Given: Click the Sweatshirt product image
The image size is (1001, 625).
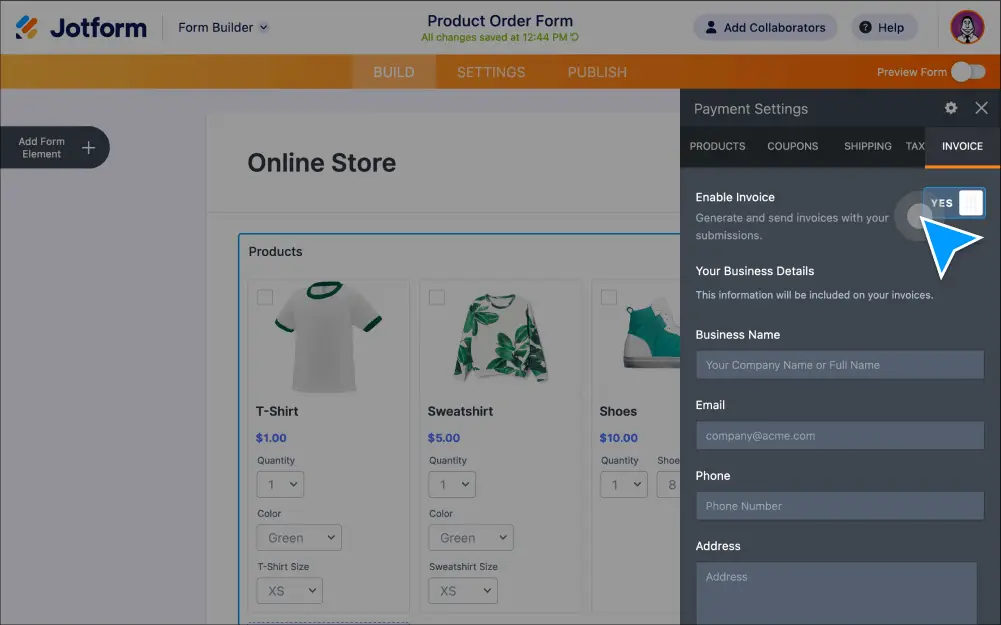Looking at the screenshot, I should 500,337.
